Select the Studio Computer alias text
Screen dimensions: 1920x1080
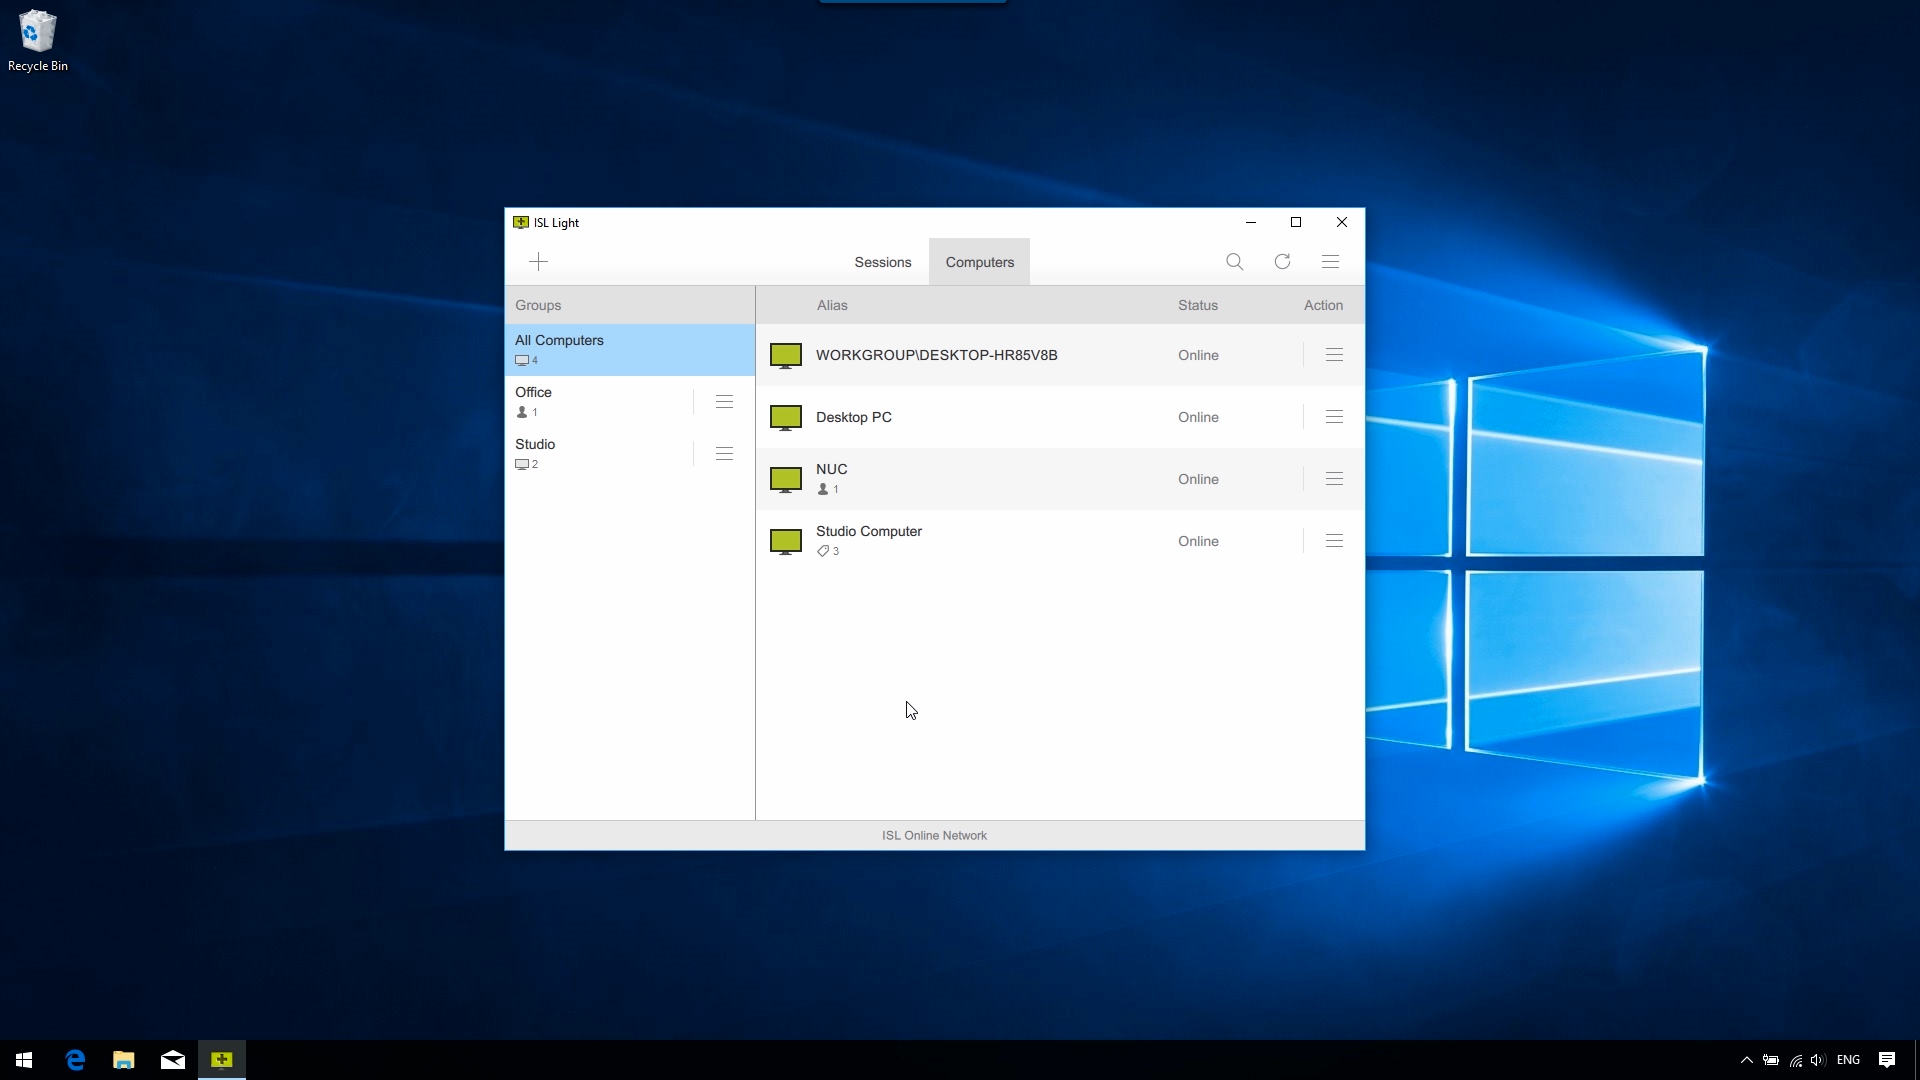point(869,531)
